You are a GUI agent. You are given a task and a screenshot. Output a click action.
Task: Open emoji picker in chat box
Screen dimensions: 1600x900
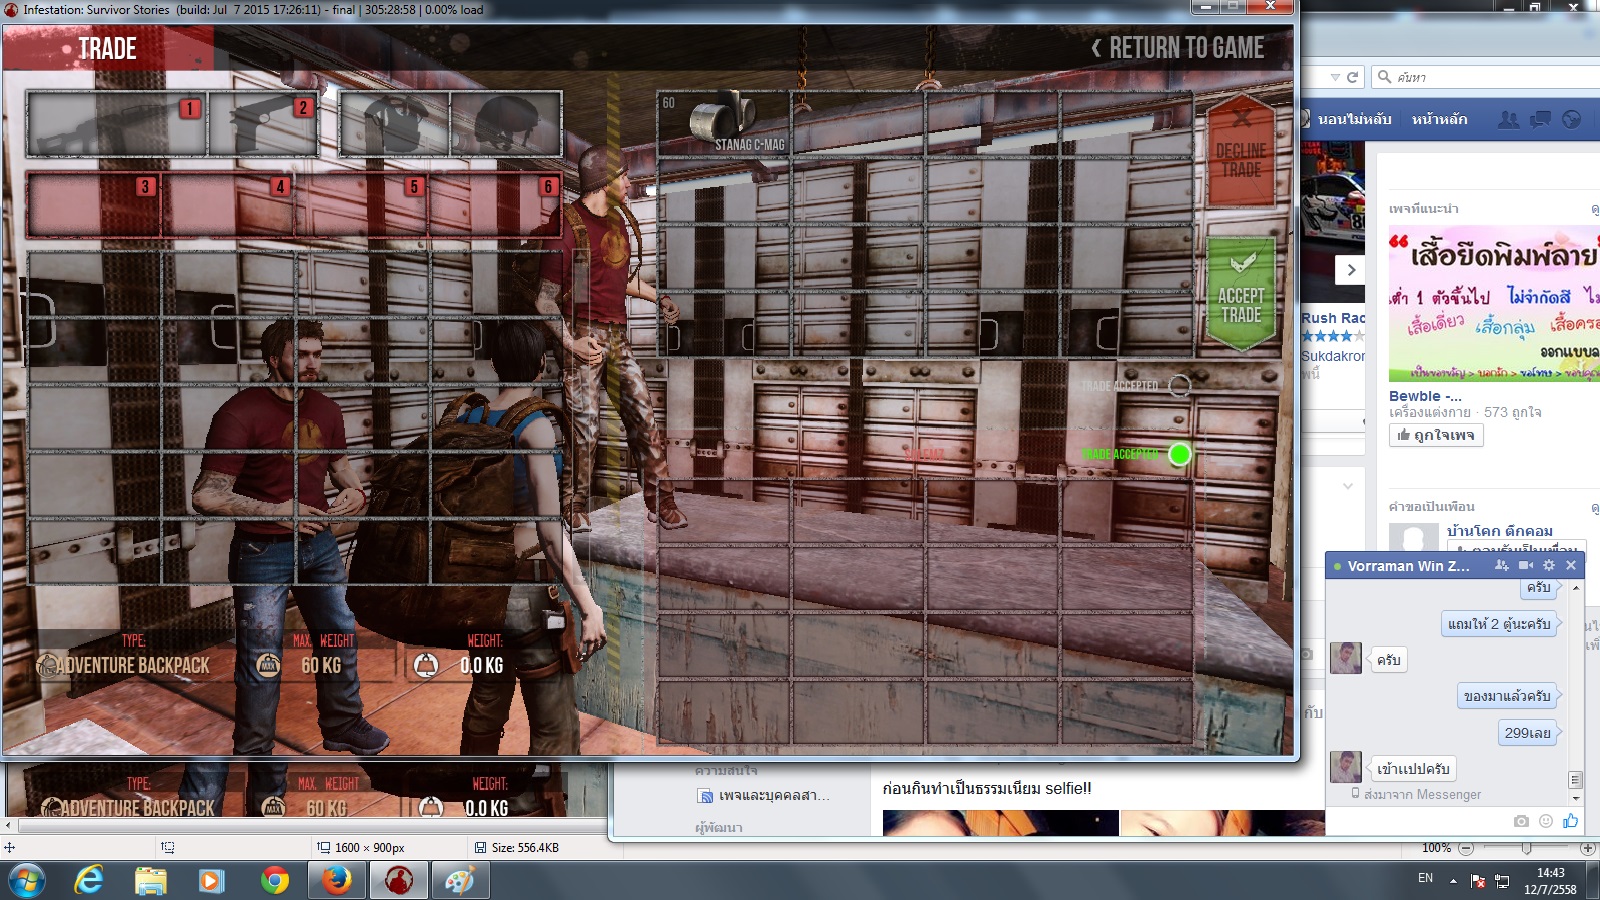point(1546,821)
